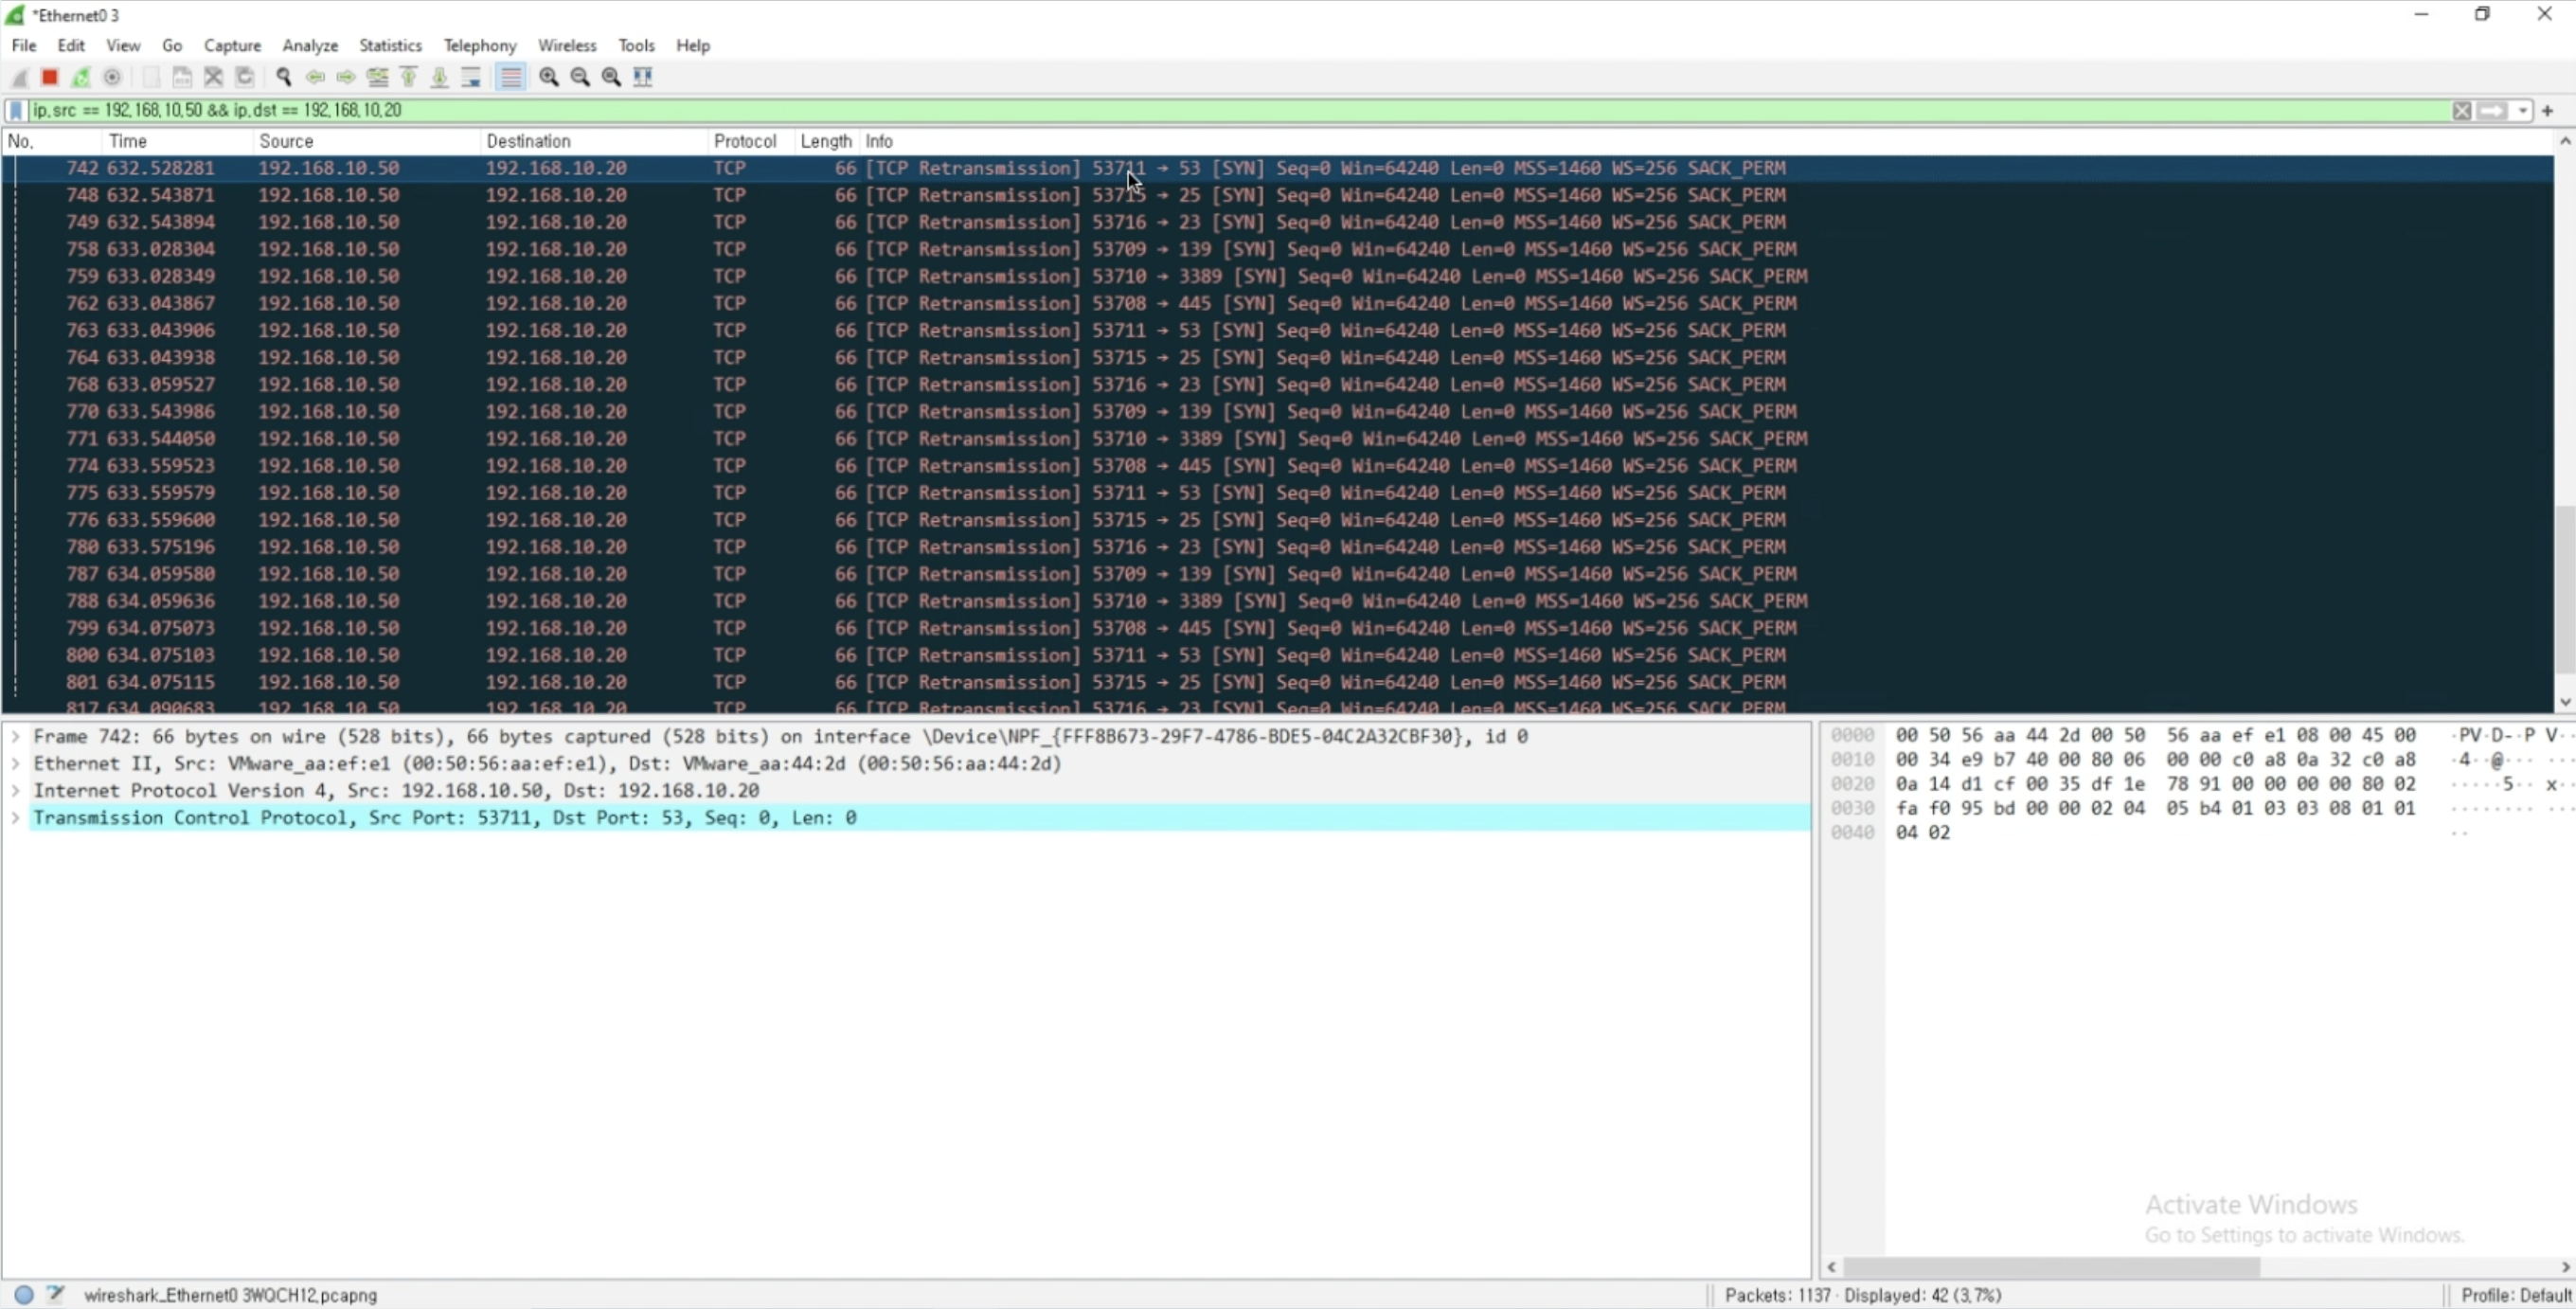Jump to the last packet
The width and height of the screenshot is (2576, 1309).
[x=439, y=77]
